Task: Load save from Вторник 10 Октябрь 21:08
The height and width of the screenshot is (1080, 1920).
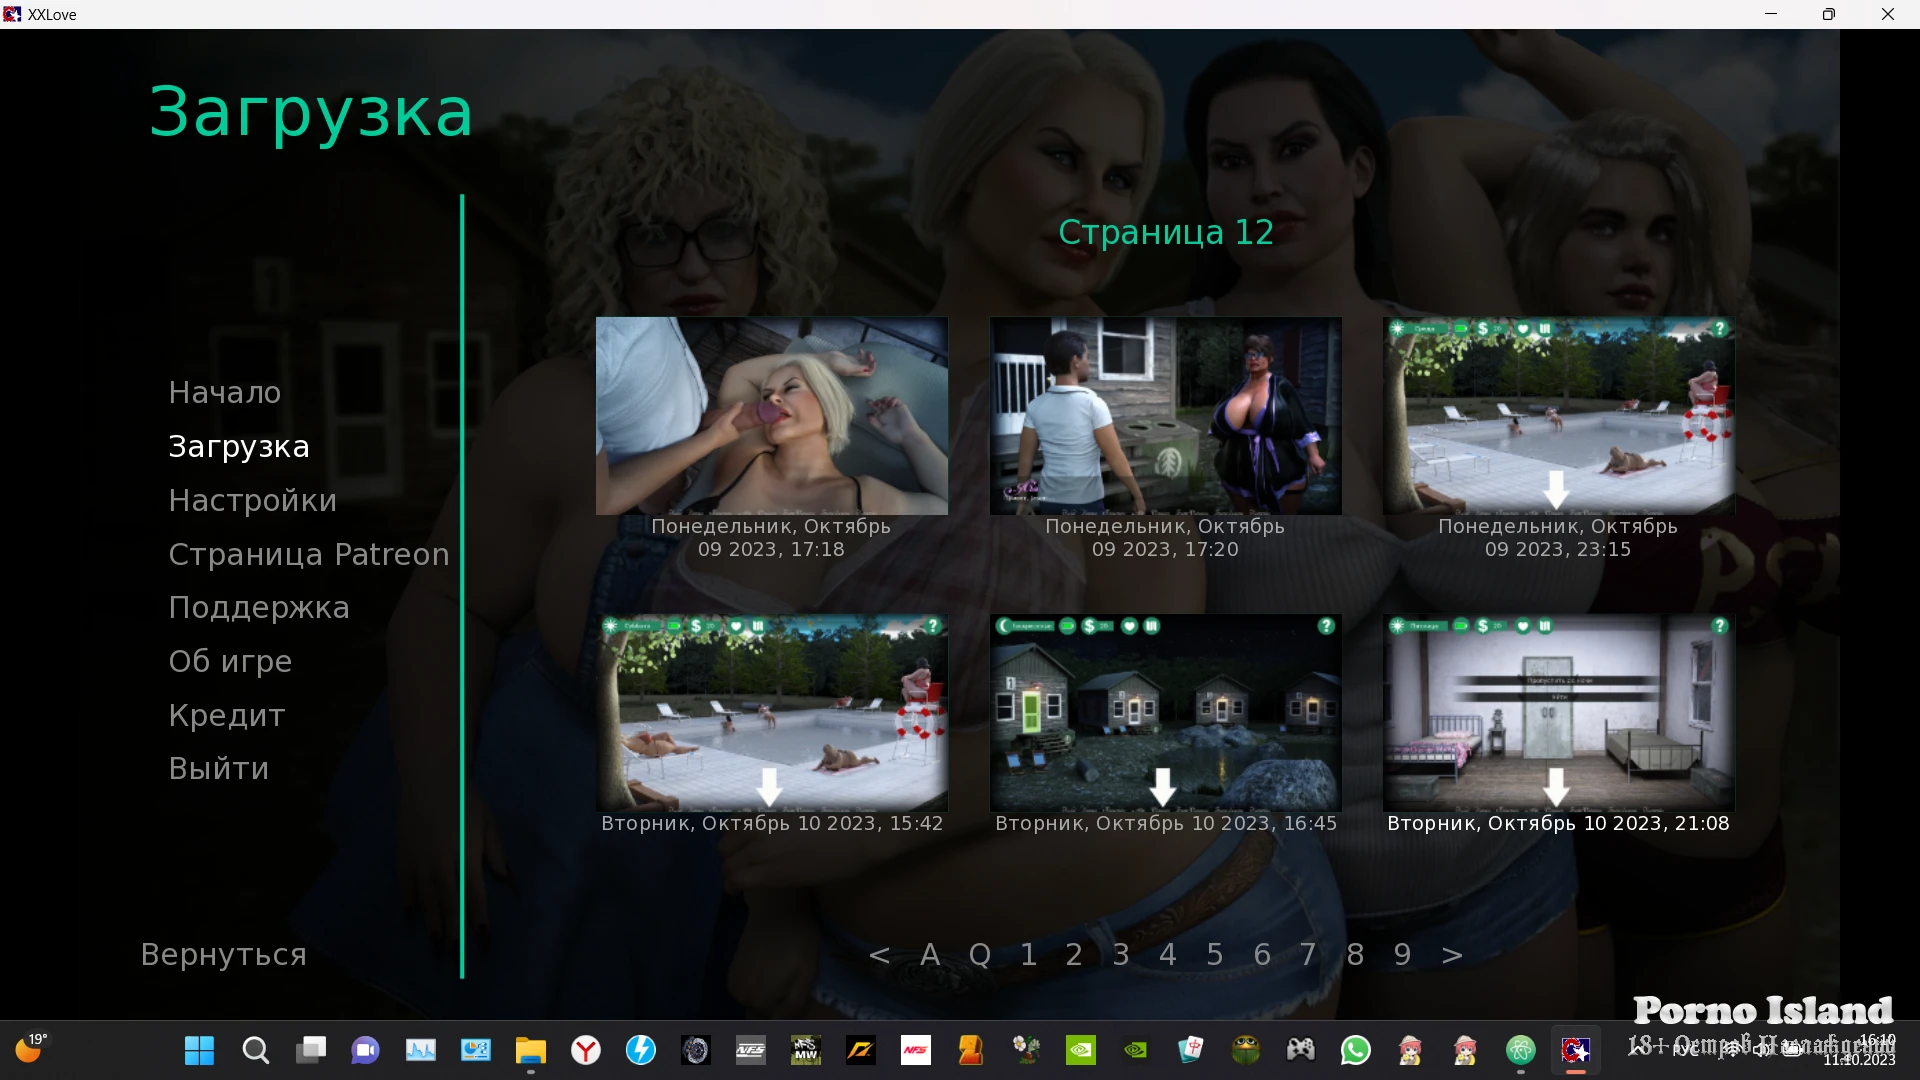Action: click(1557, 713)
